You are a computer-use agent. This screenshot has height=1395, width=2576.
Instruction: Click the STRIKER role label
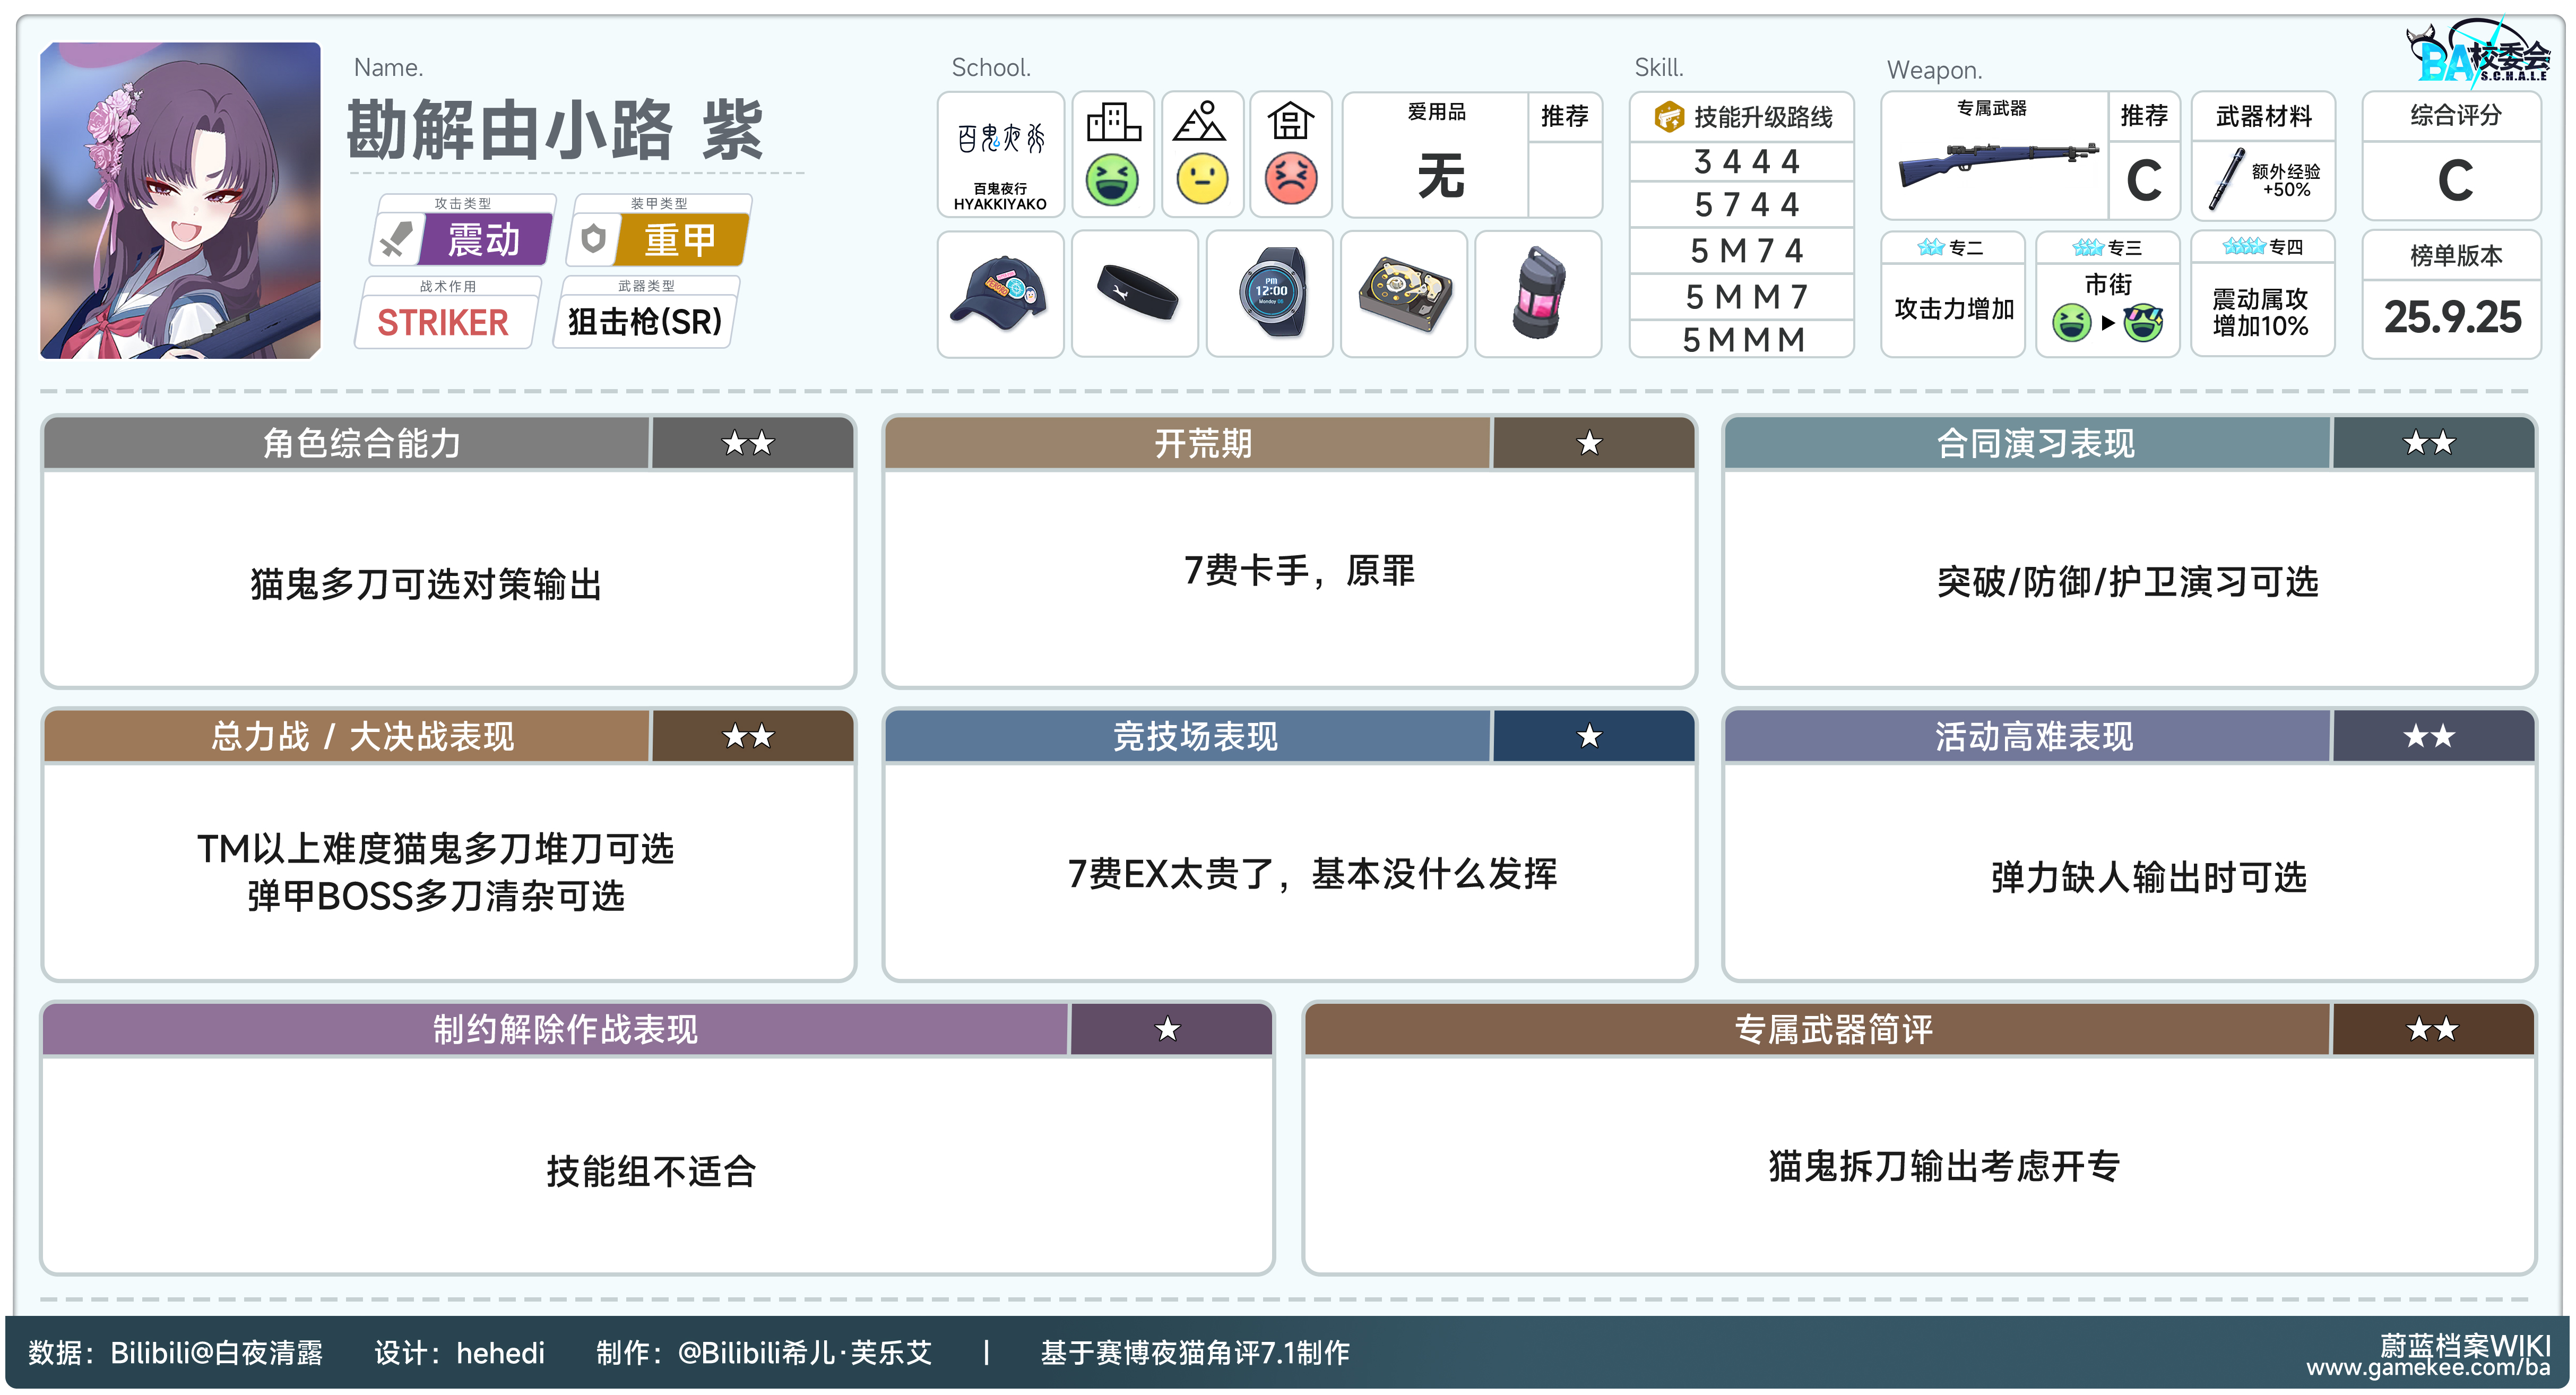click(443, 322)
